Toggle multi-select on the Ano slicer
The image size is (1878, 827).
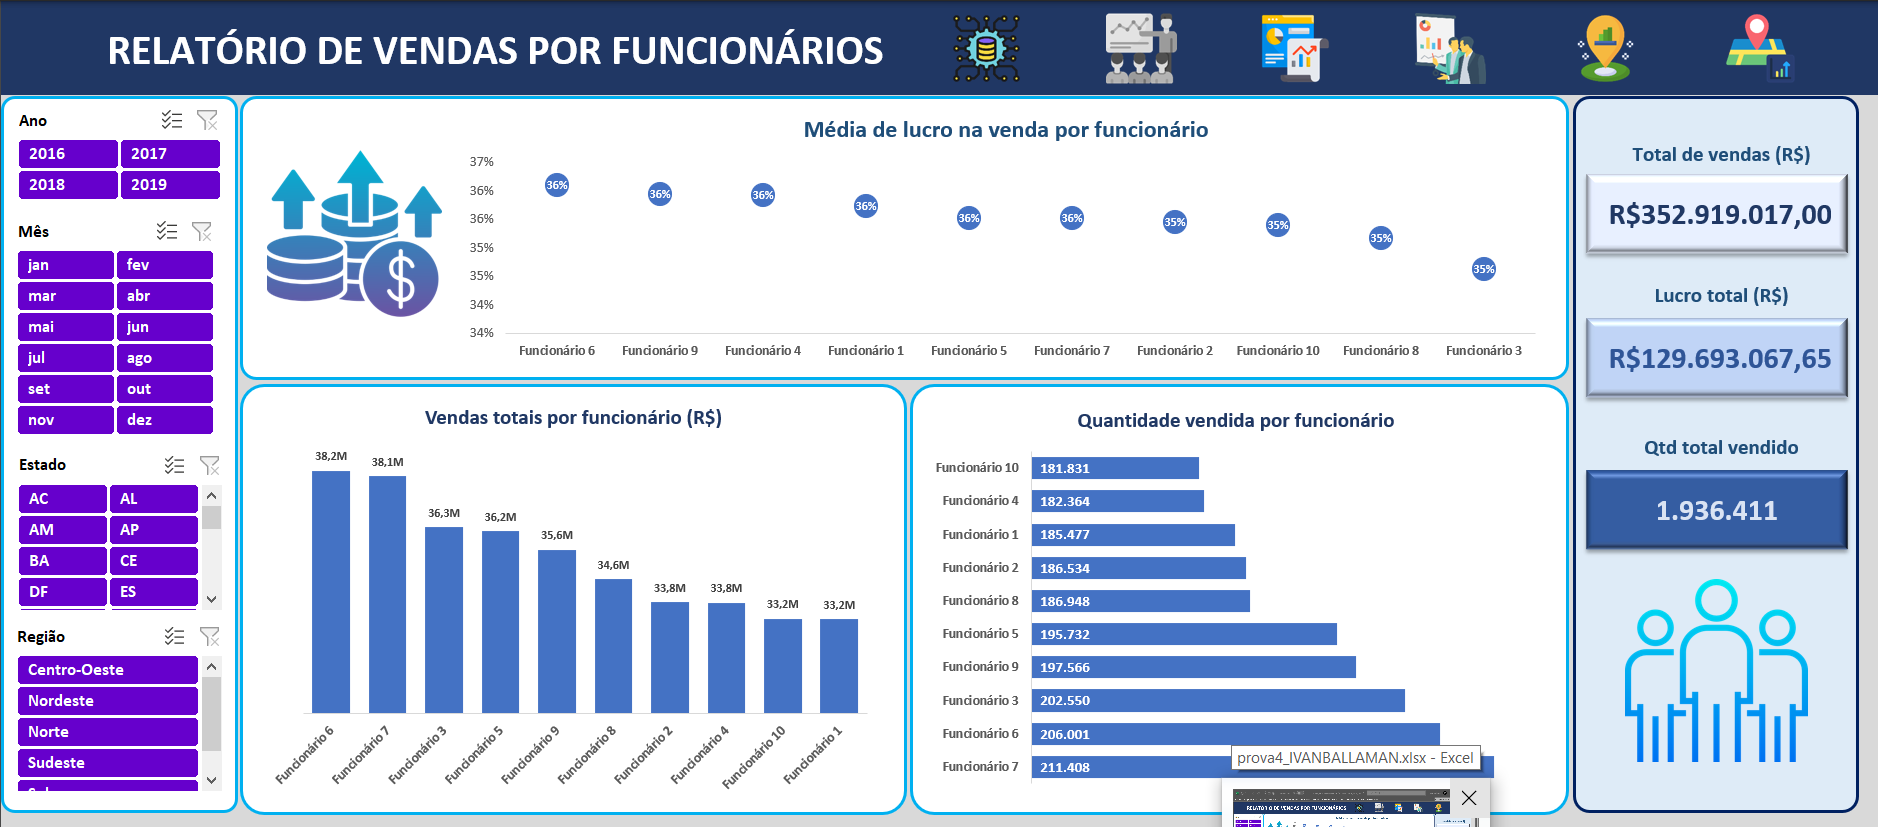coord(172,120)
